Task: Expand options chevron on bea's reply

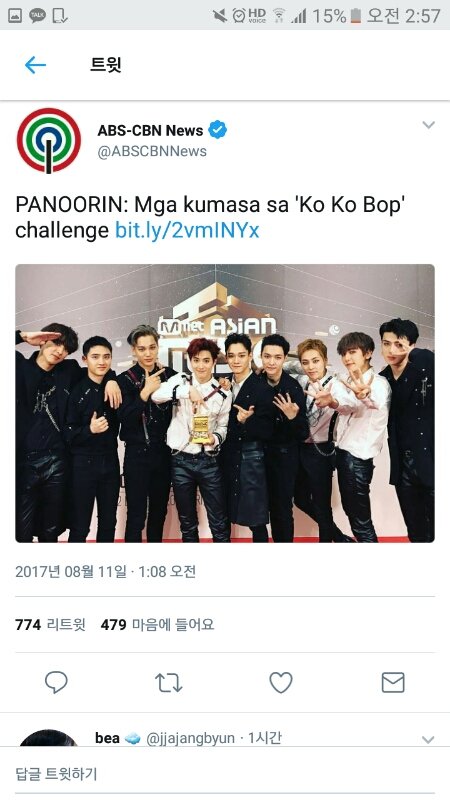Action: tap(429, 739)
